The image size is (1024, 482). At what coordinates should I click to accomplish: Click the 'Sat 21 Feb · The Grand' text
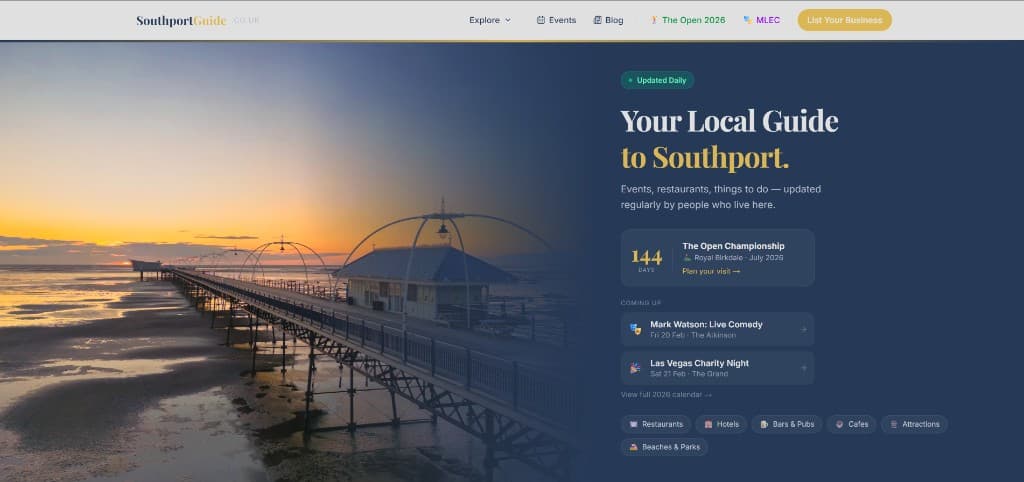point(689,374)
